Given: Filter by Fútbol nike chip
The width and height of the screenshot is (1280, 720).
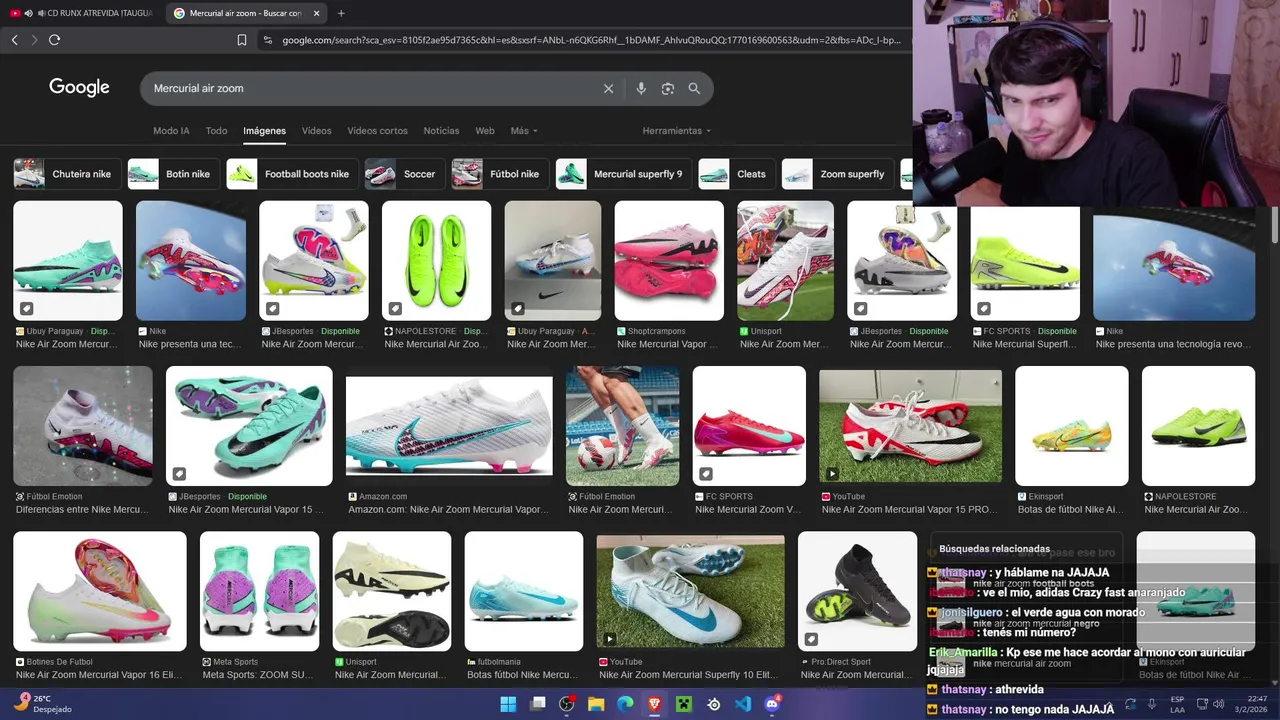Looking at the screenshot, I should pyautogui.click(x=500, y=174).
